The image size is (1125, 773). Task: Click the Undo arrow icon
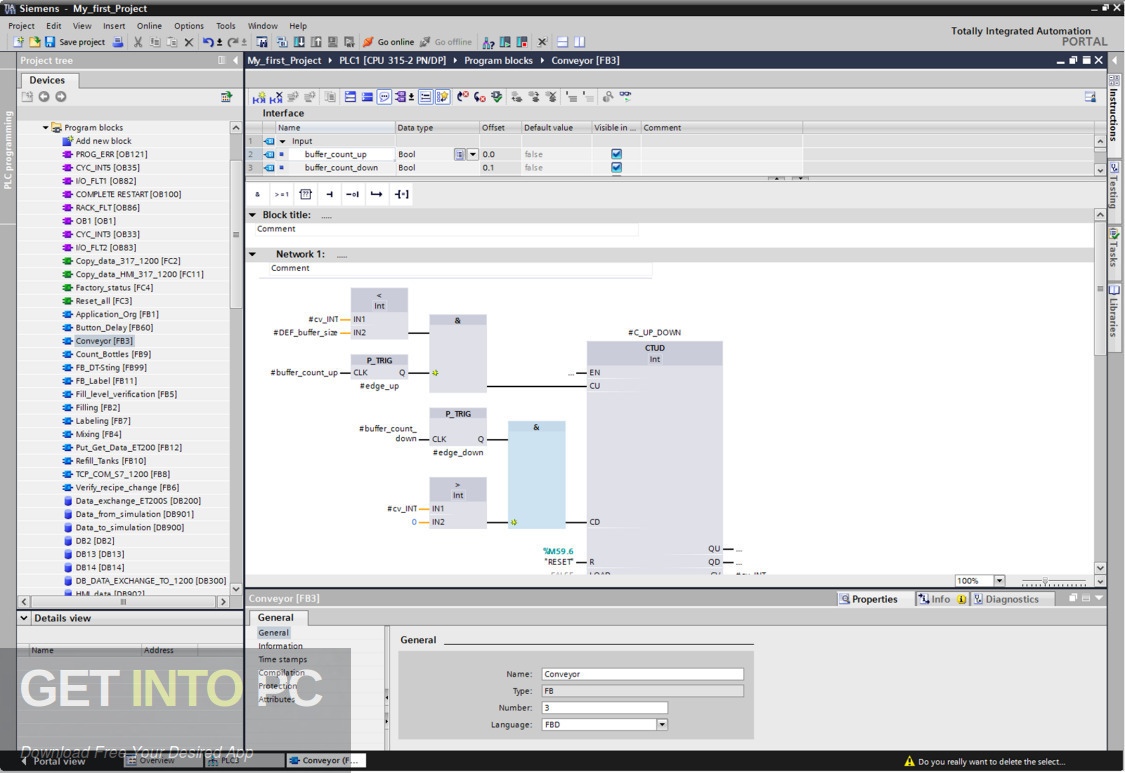[208, 42]
